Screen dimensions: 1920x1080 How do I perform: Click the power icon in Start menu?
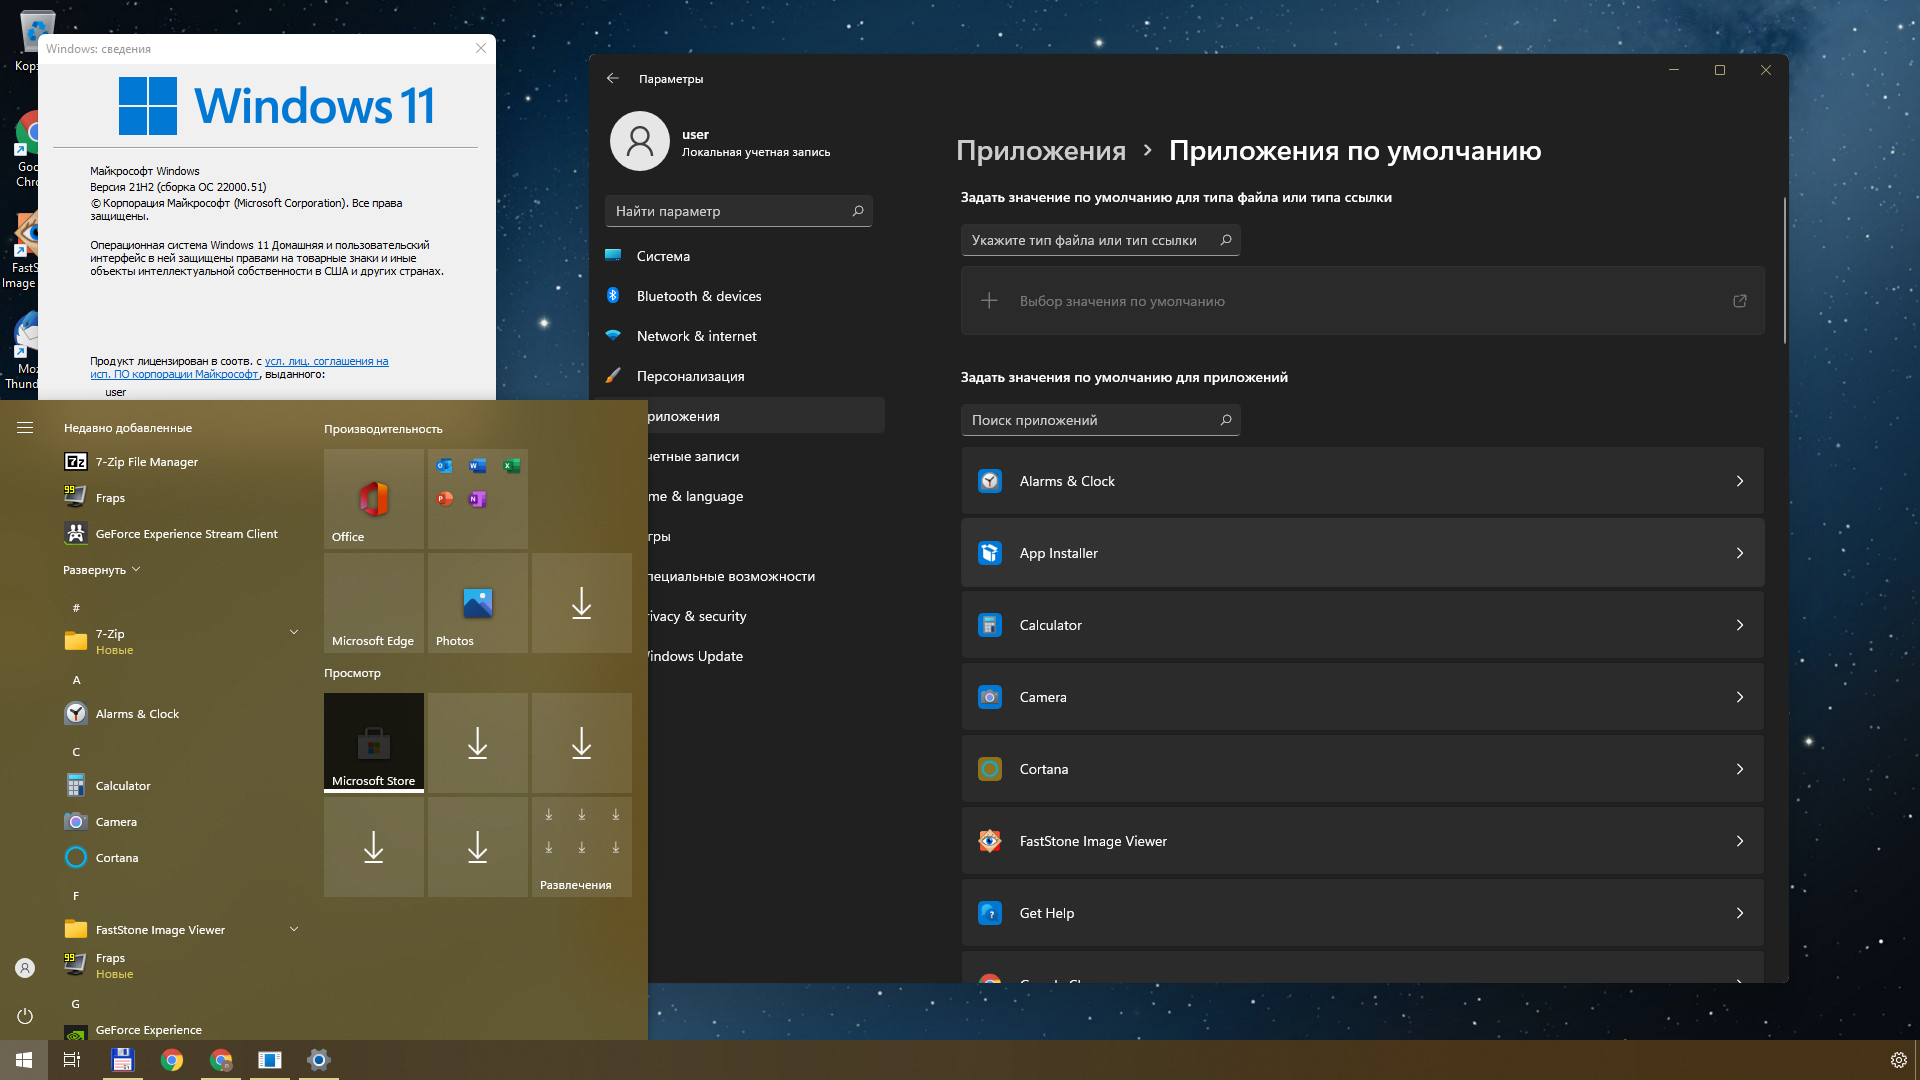tap(25, 1016)
